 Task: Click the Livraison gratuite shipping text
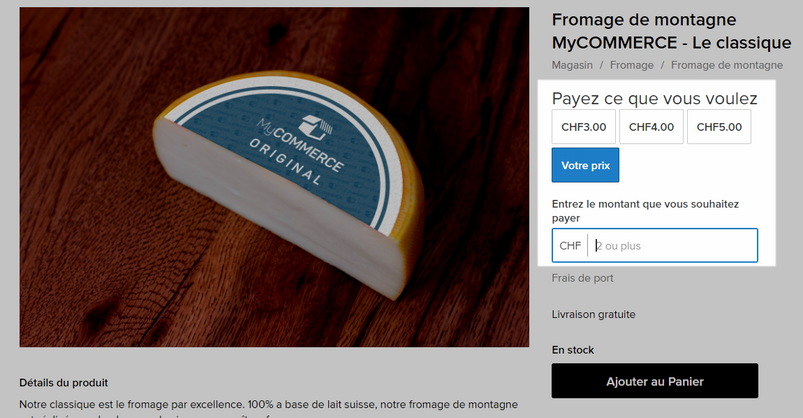594,315
